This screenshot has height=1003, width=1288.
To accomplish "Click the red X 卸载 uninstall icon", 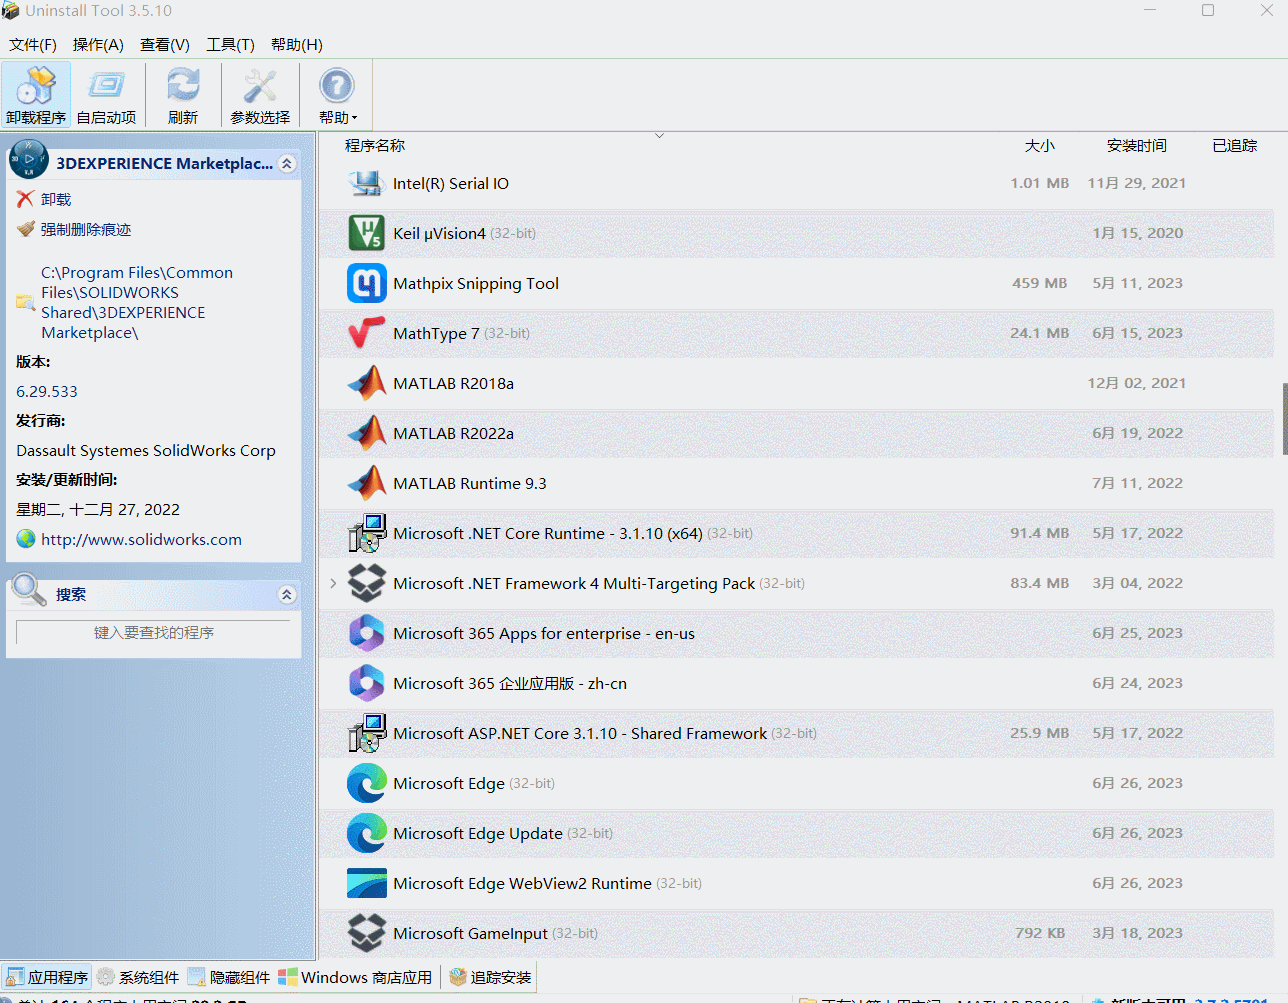I will 29,198.
